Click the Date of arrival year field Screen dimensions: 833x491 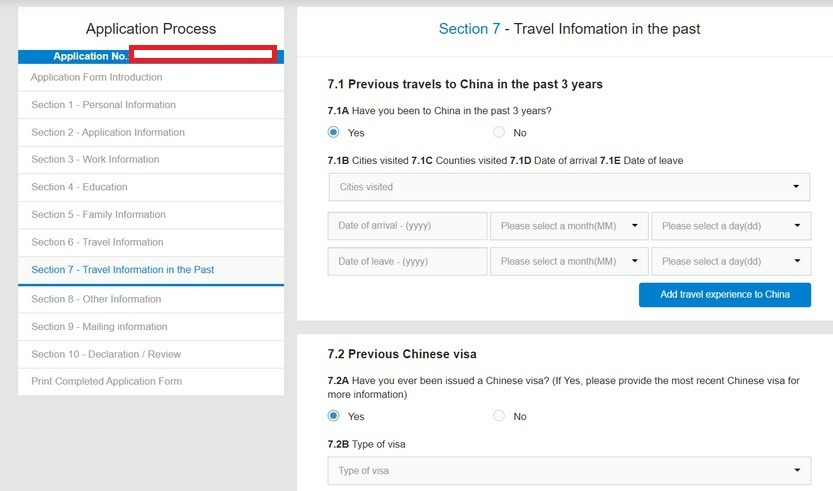pyautogui.click(x=407, y=226)
